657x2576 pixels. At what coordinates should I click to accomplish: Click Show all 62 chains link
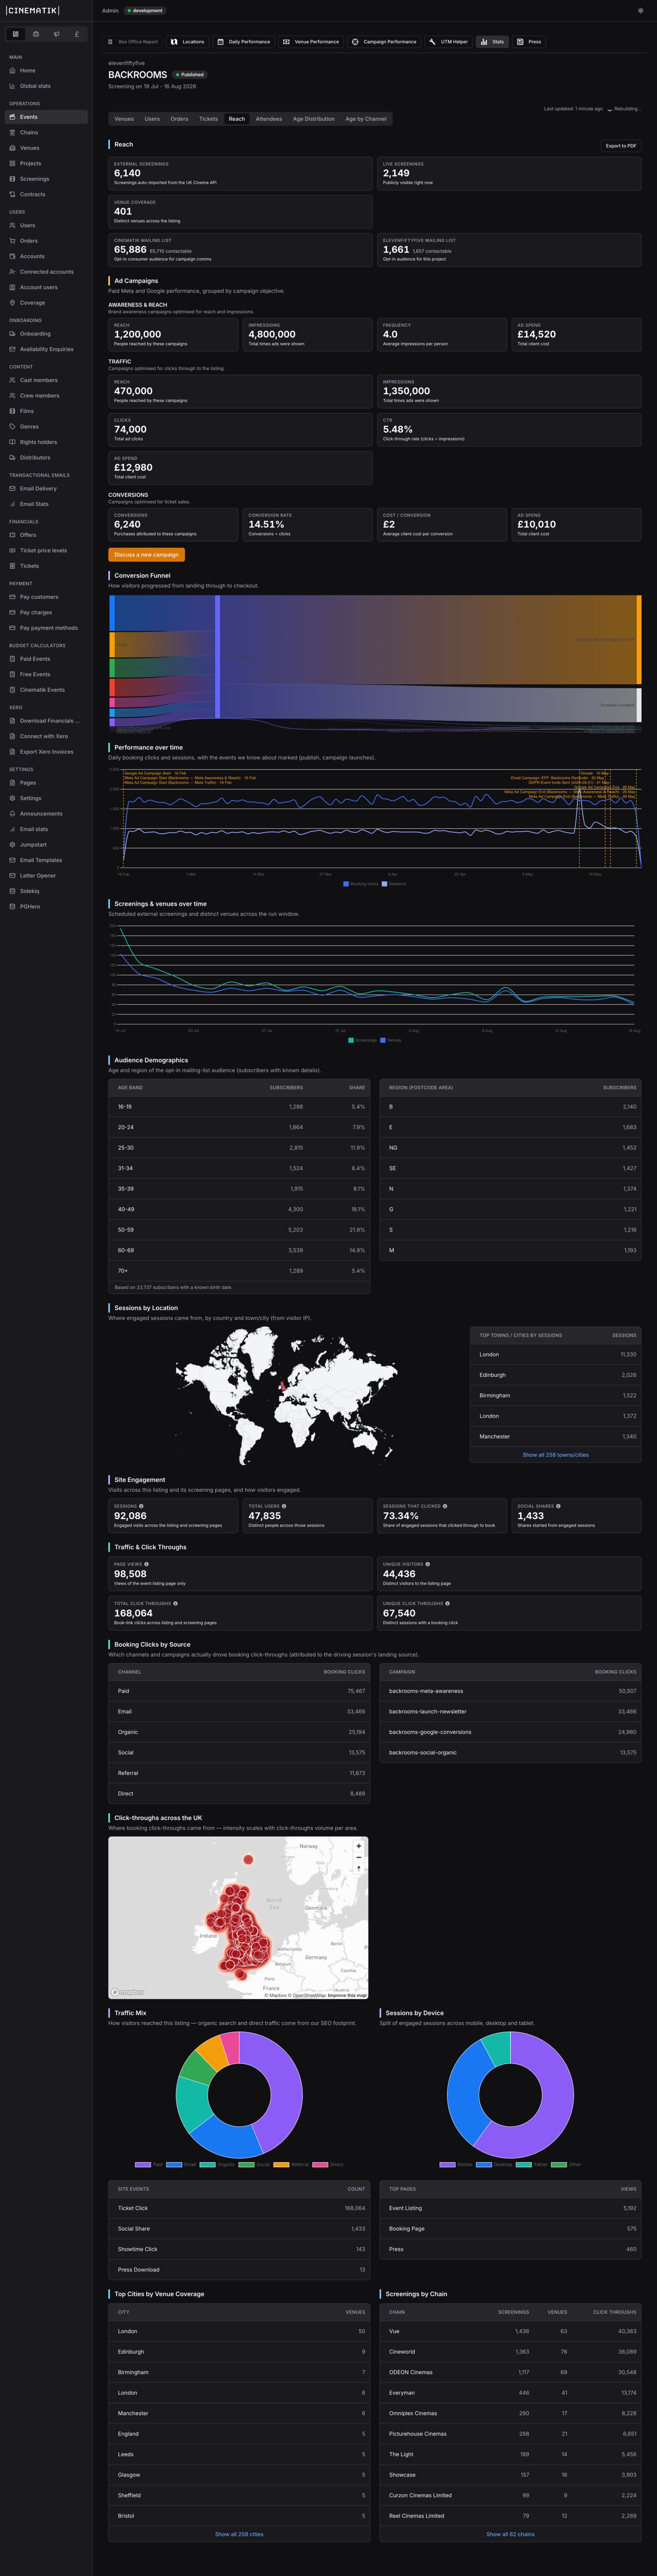pos(510,2534)
